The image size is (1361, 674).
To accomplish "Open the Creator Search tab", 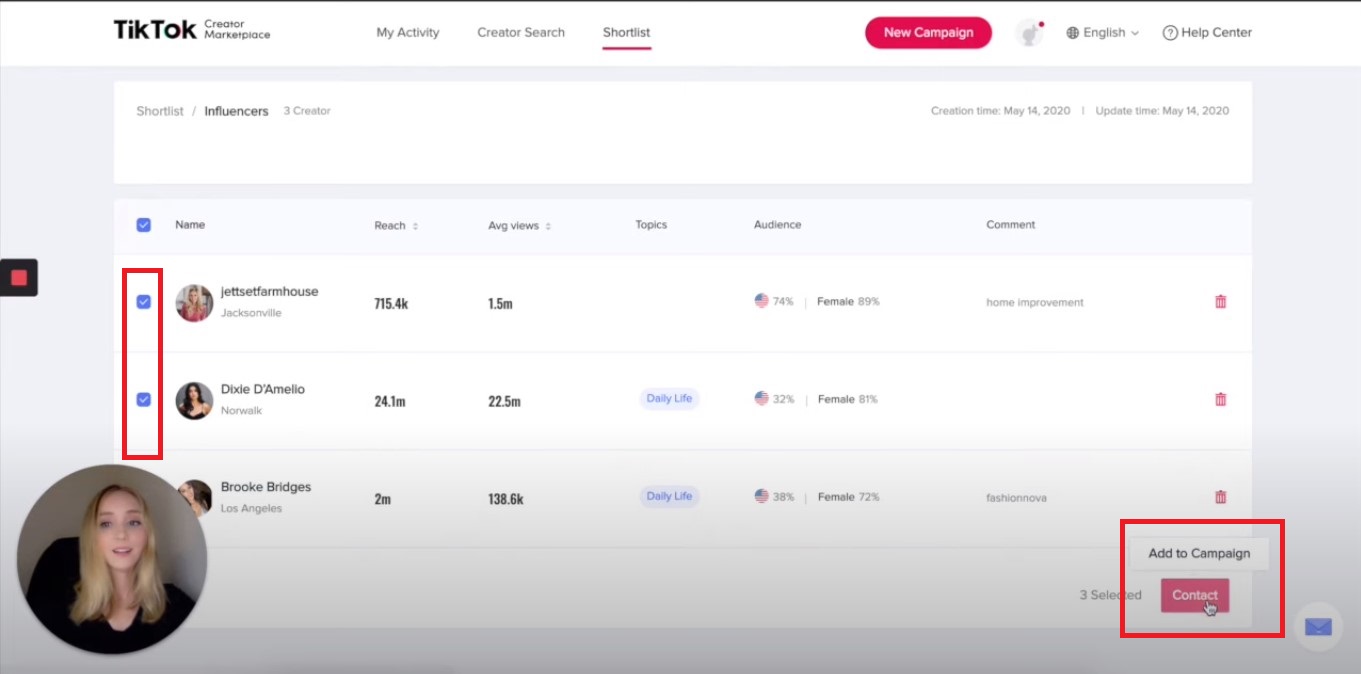I will pyautogui.click(x=521, y=33).
